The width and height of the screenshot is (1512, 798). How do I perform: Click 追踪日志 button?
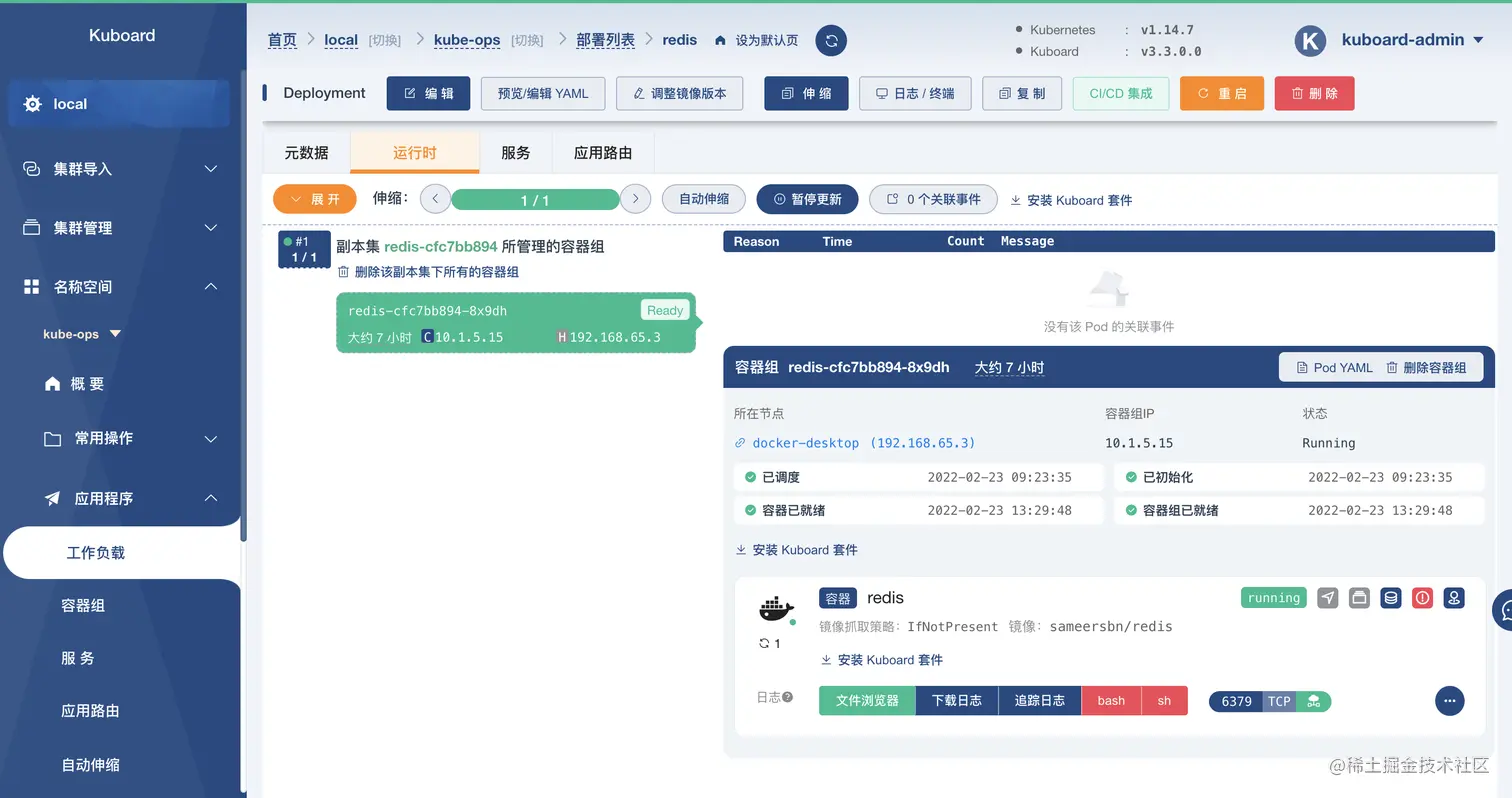coord(1040,701)
